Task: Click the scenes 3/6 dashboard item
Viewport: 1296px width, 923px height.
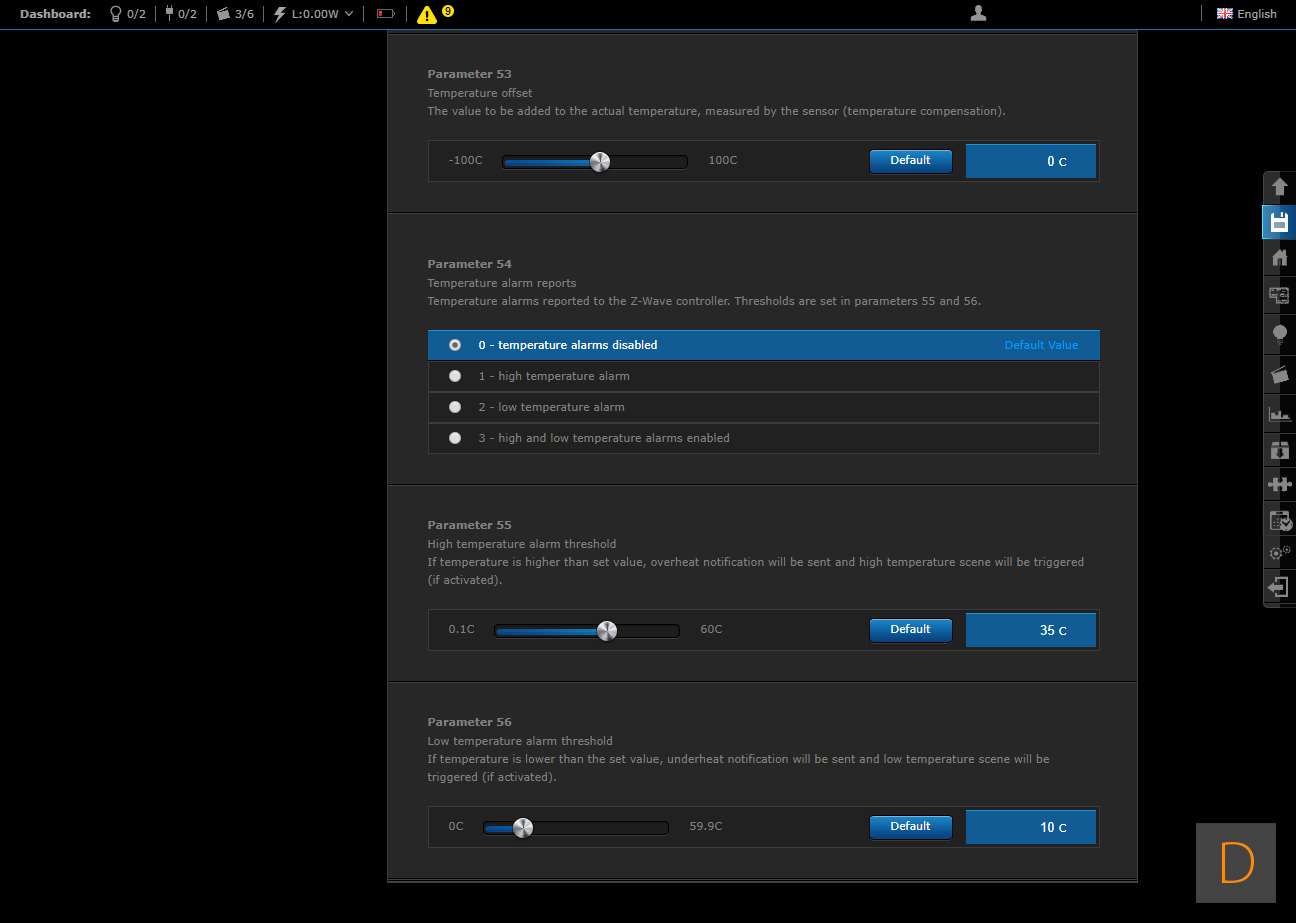Action: point(235,14)
